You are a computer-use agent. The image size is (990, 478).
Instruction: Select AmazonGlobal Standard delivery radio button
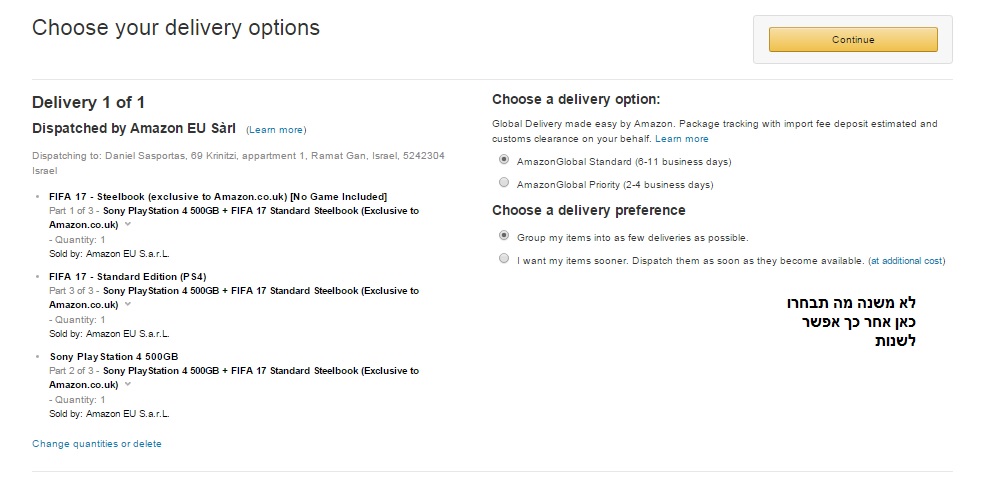pyautogui.click(x=504, y=160)
